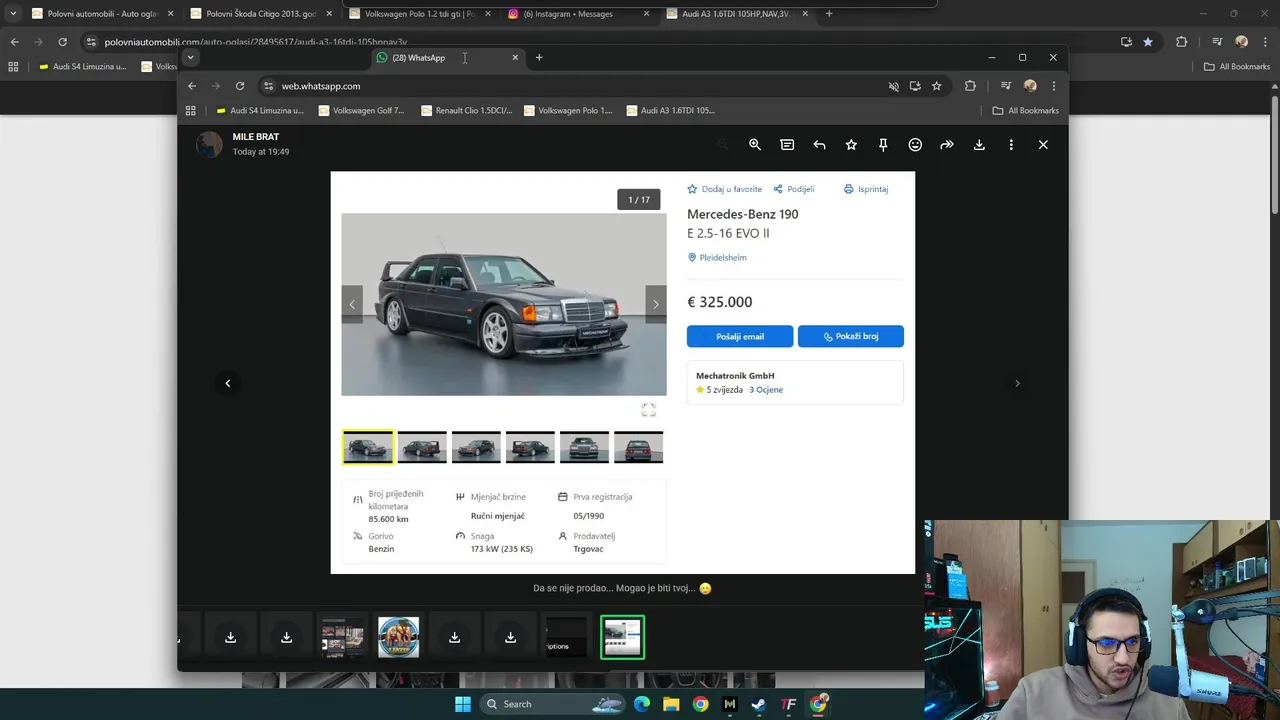The image size is (1280, 720).
Task: Open Steam from taskbar
Action: coord(759,704)
